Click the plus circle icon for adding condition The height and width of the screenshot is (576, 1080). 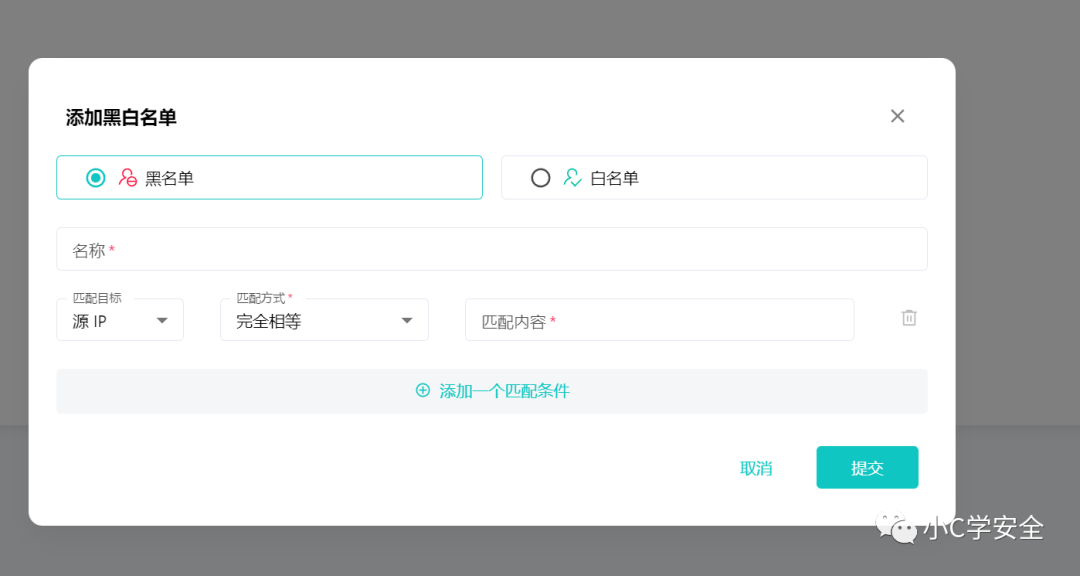(x=423, y=391)
